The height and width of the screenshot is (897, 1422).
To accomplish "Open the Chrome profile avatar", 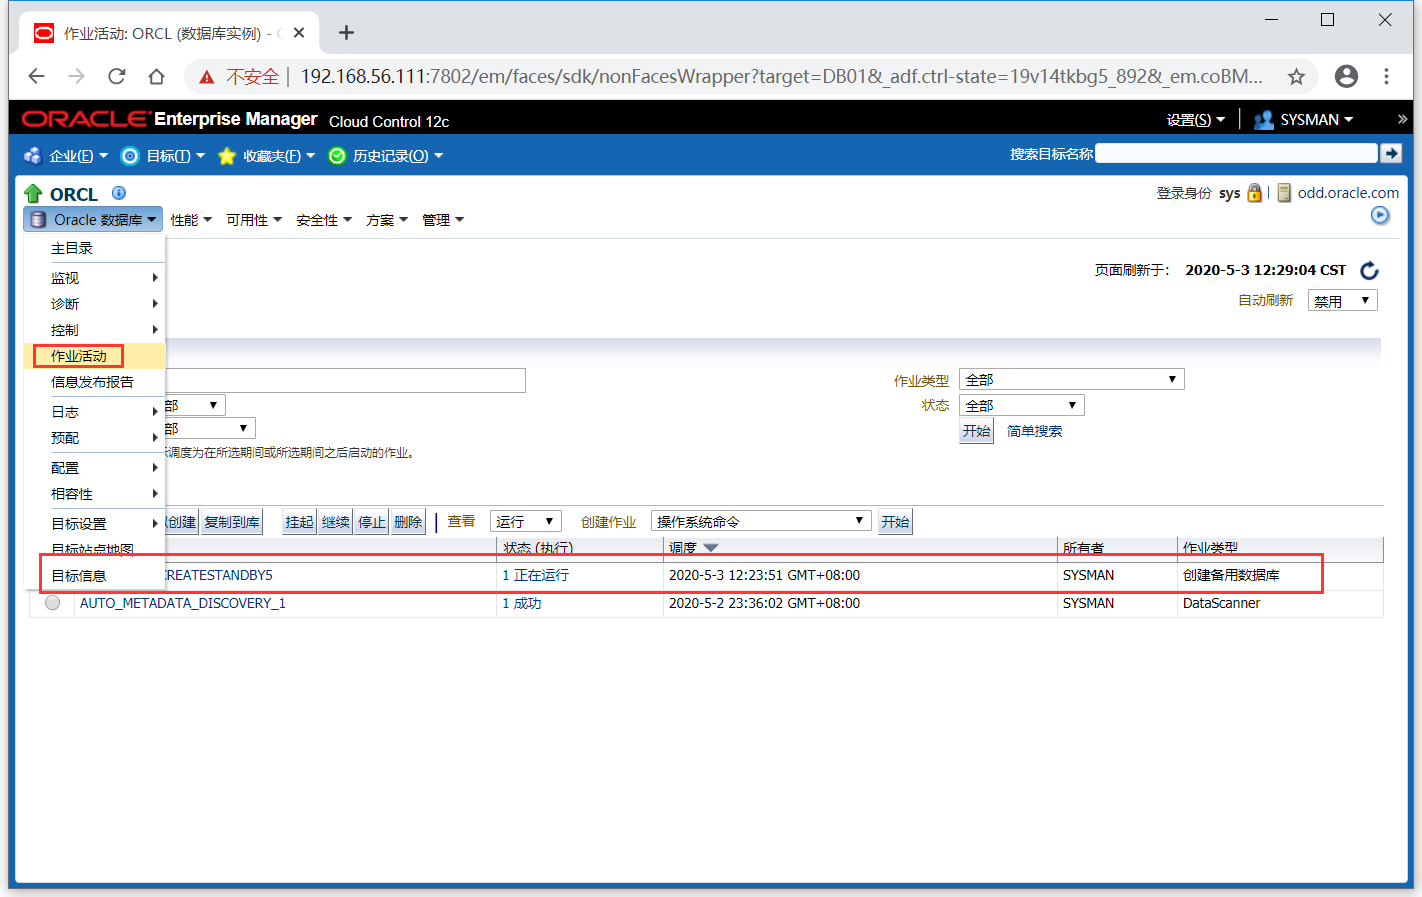I will pyautogui.click(x=1347, y=76).
